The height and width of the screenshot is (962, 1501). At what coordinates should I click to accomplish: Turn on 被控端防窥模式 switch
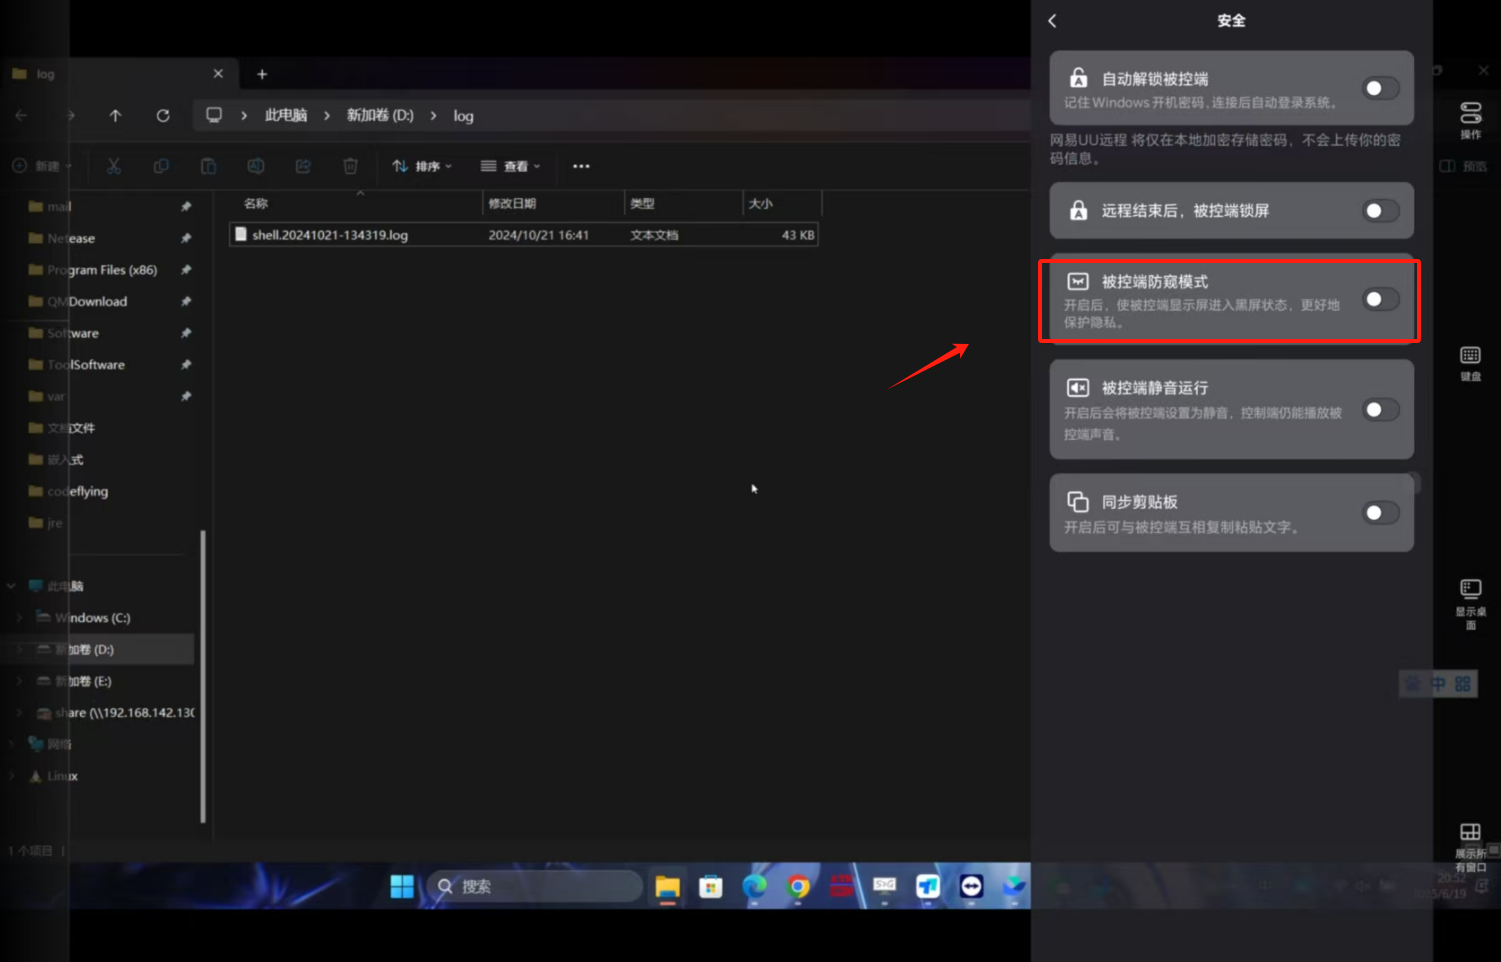tap(1380, 299)
